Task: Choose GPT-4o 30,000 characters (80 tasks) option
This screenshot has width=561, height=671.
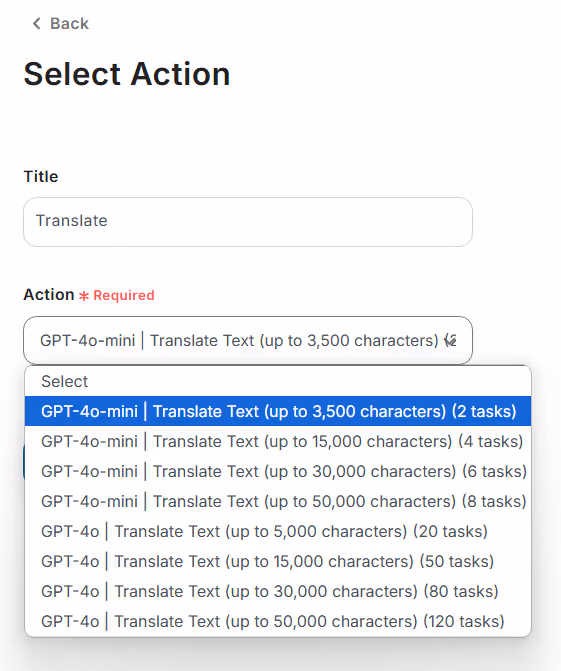Action: (x=278, y=591)
